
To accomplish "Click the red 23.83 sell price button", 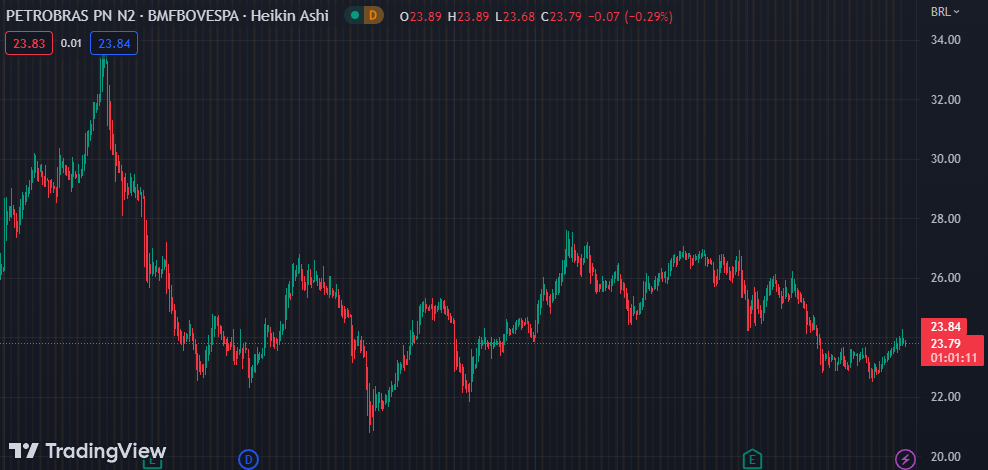I will click(29, 43).
